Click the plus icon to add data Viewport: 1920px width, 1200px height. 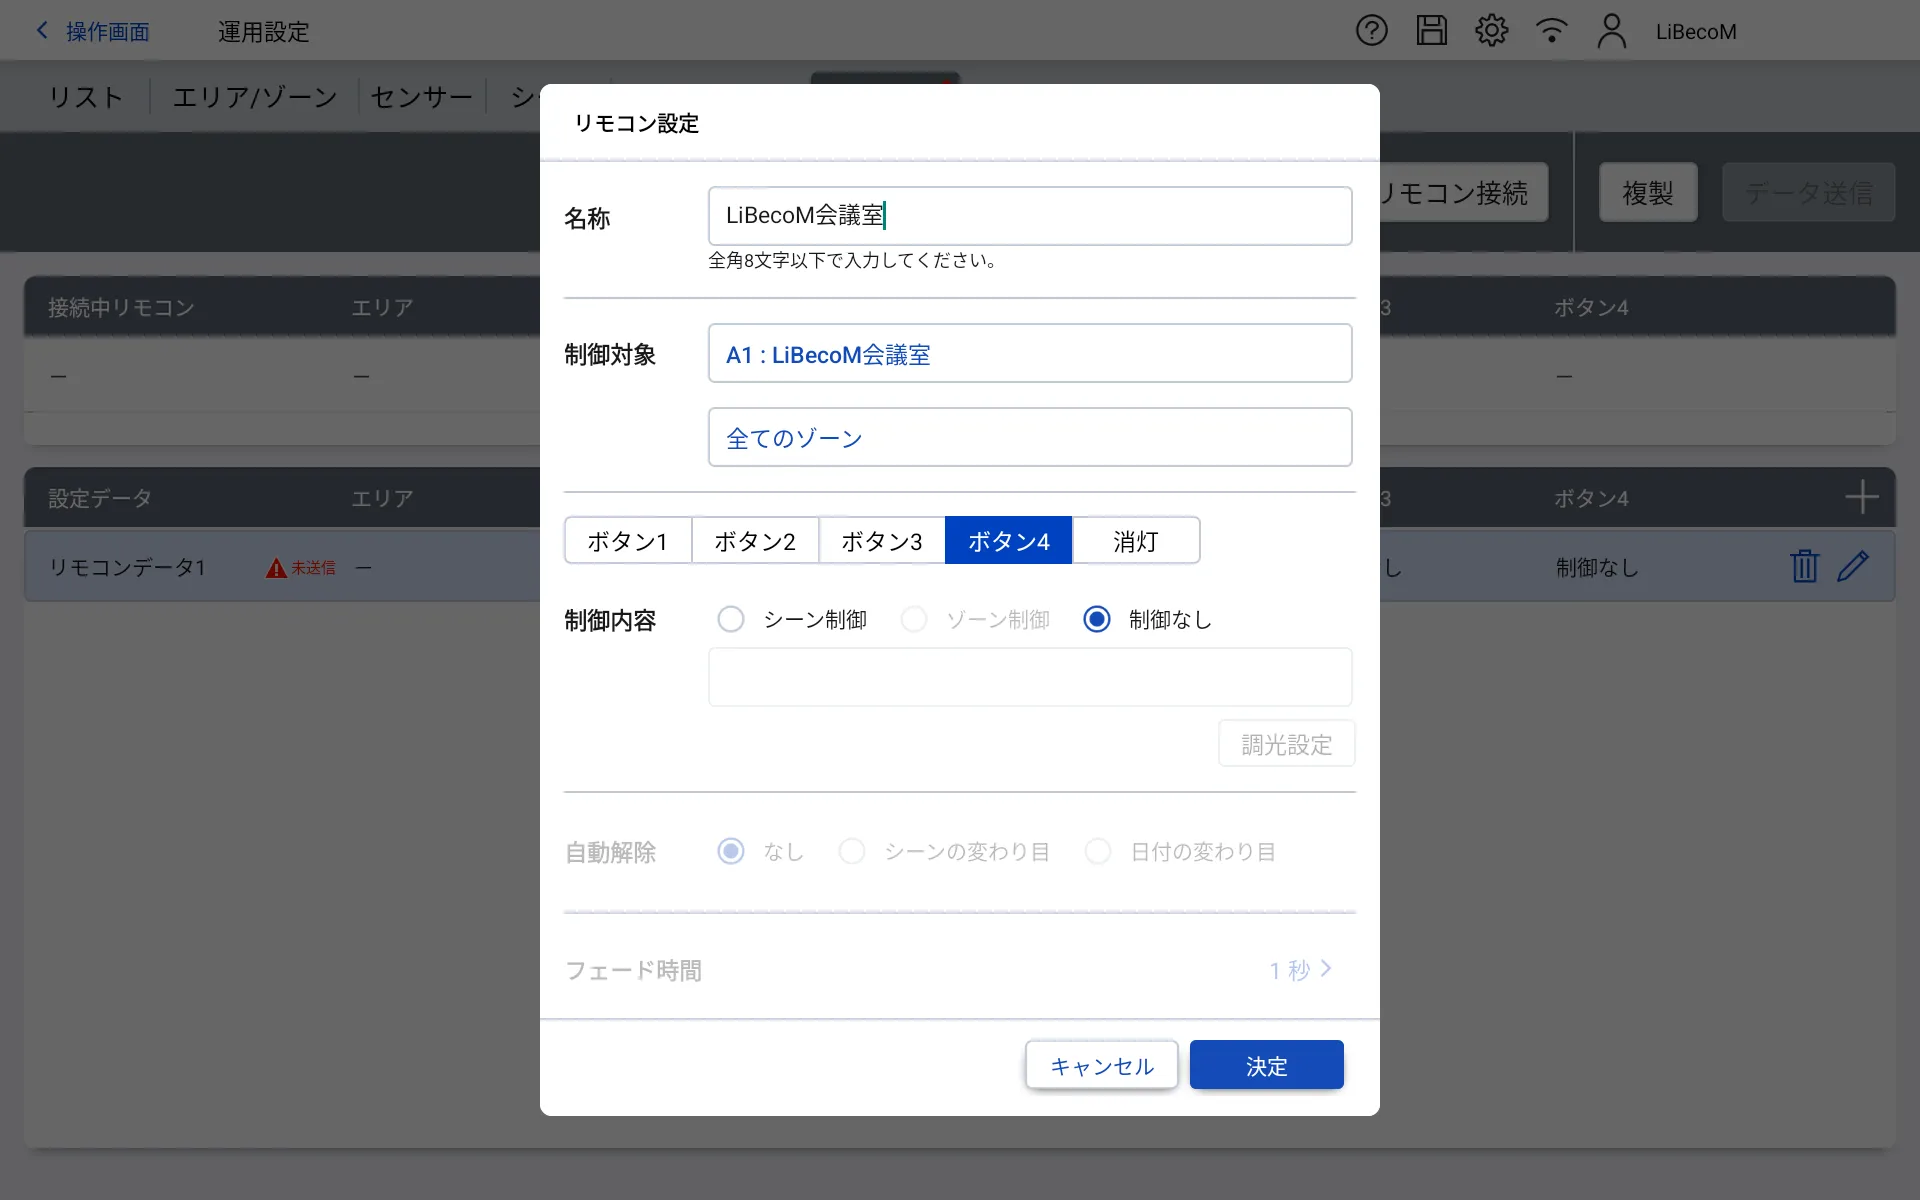click(x=1861, y=497)
